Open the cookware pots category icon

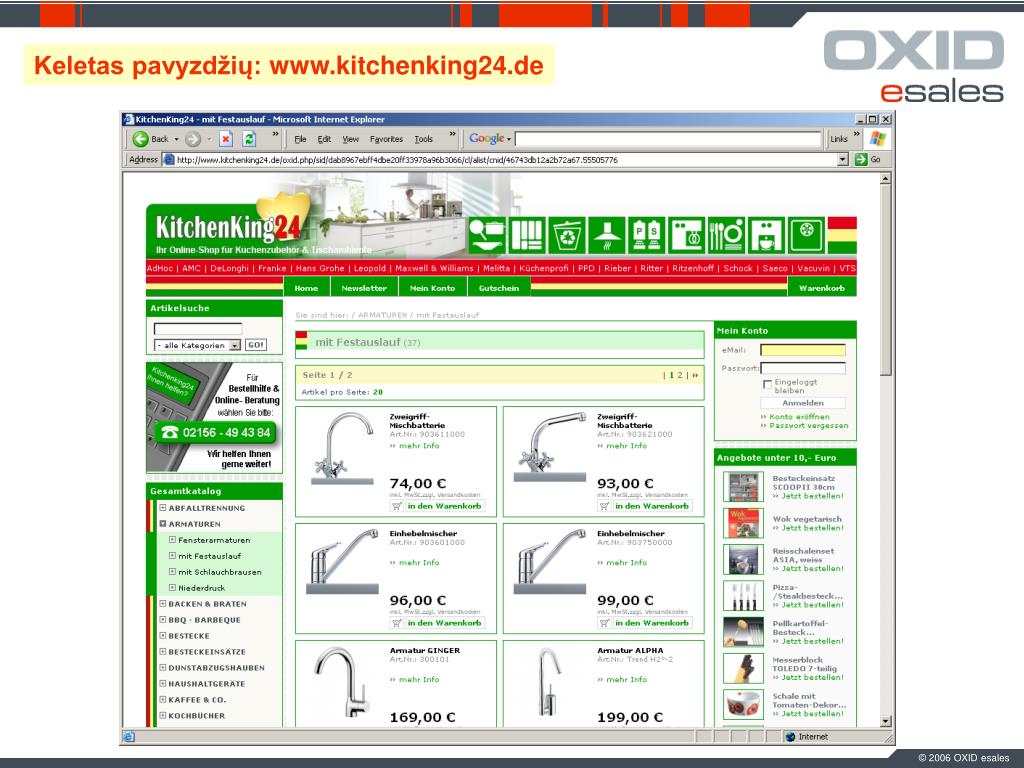(x=487, y=235)
